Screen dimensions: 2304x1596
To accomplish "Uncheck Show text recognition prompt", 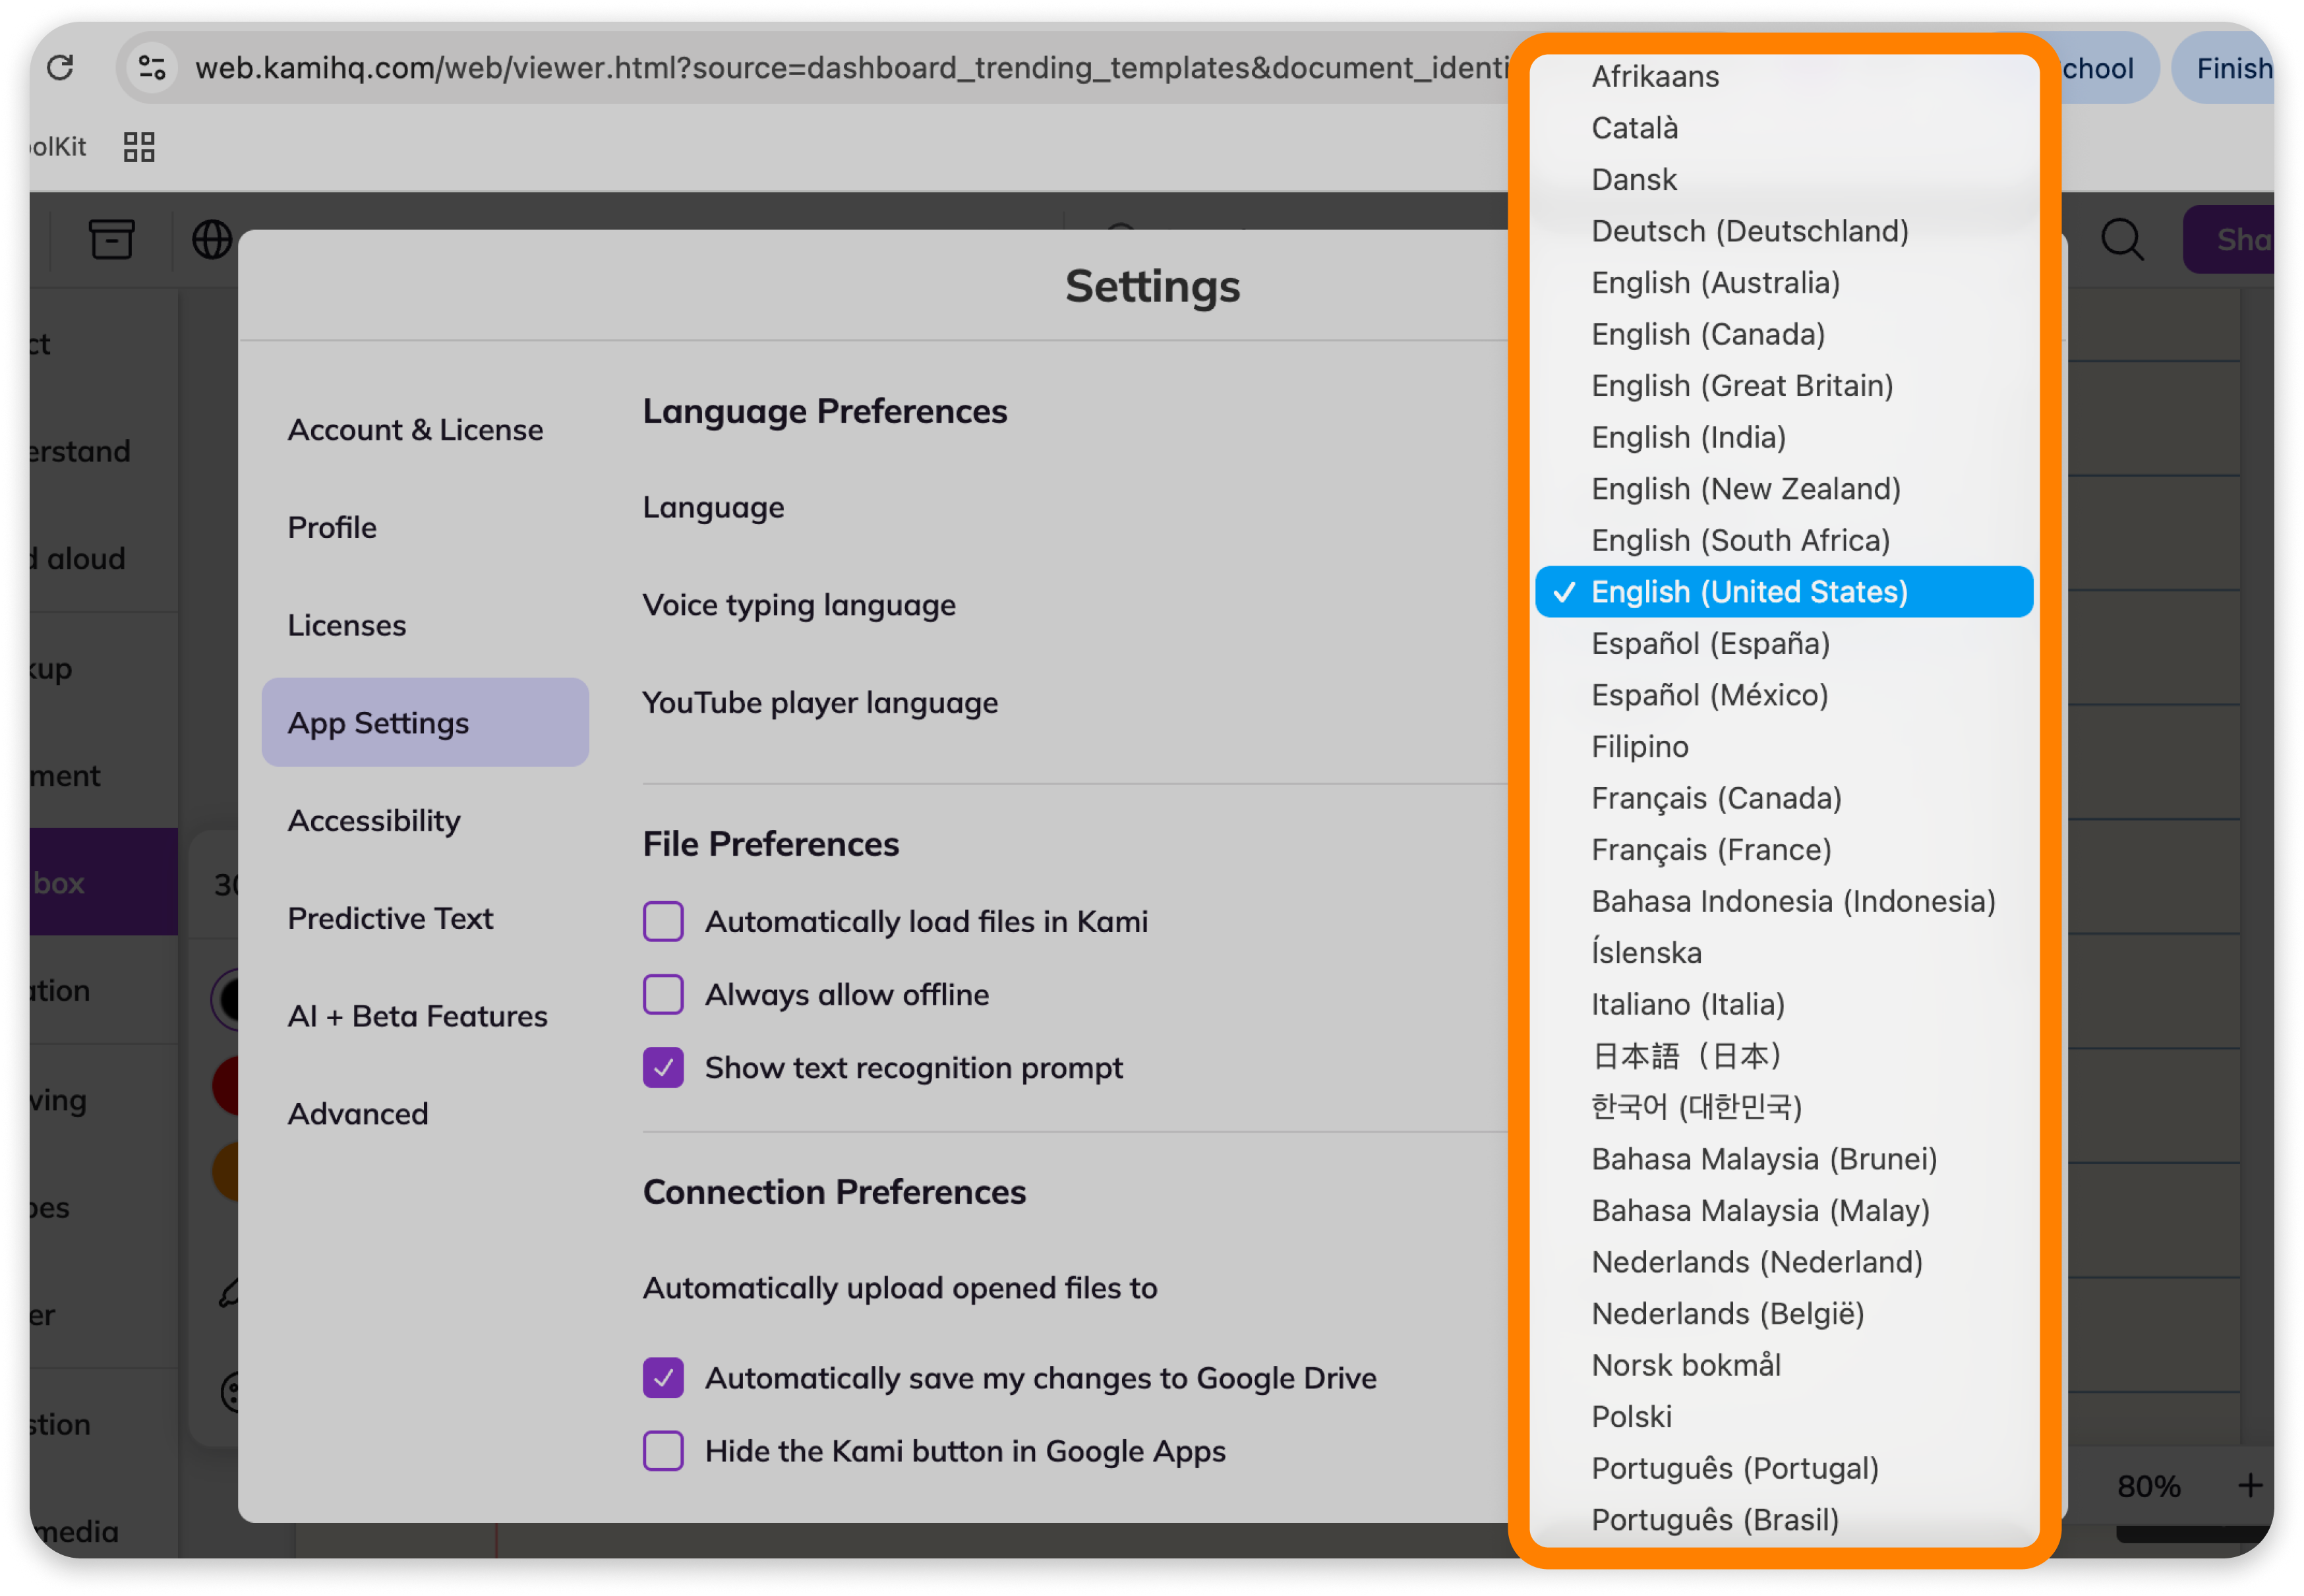I will tap(663, 1067).
